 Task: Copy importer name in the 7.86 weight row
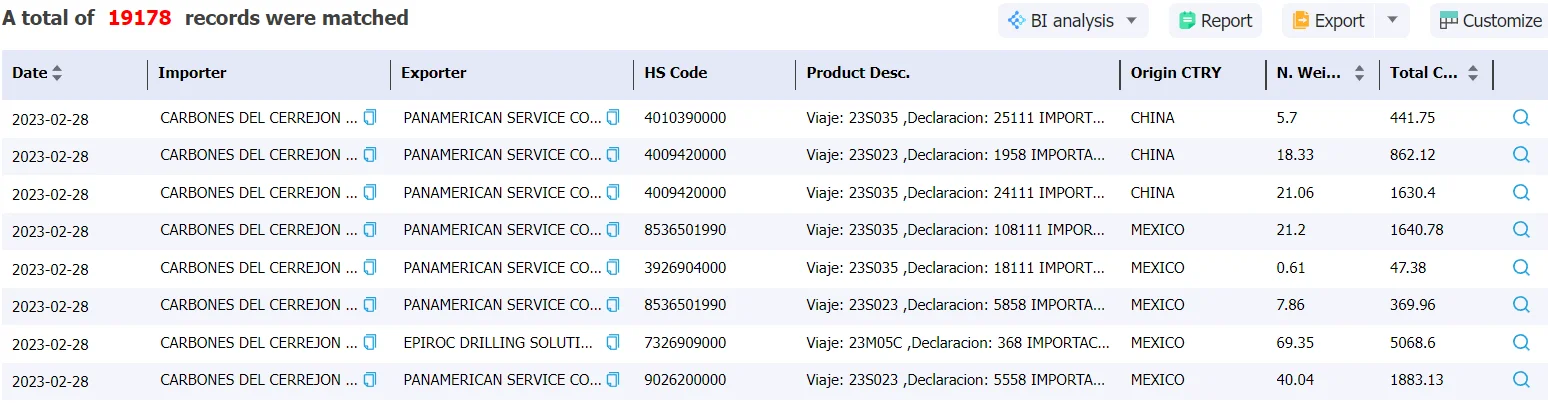coord(370,304)
